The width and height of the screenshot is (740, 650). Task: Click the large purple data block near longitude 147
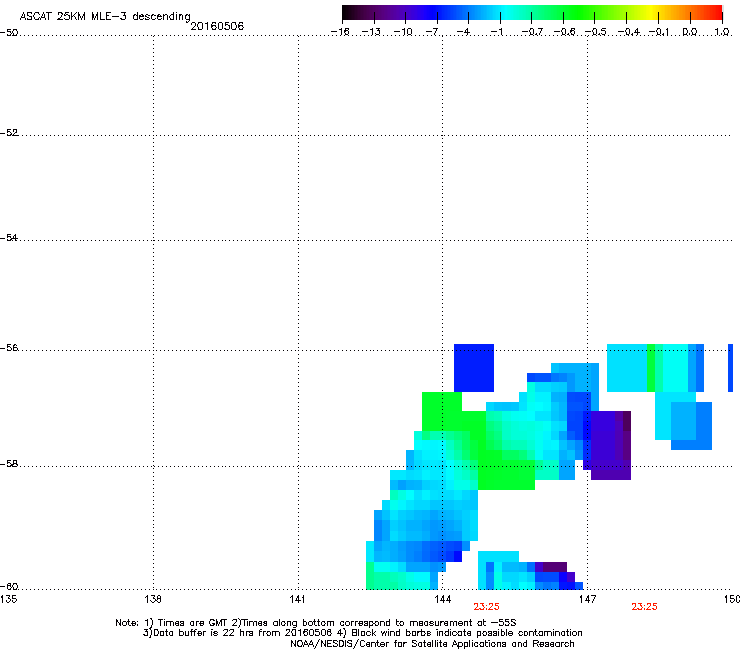tap(611, 445)
